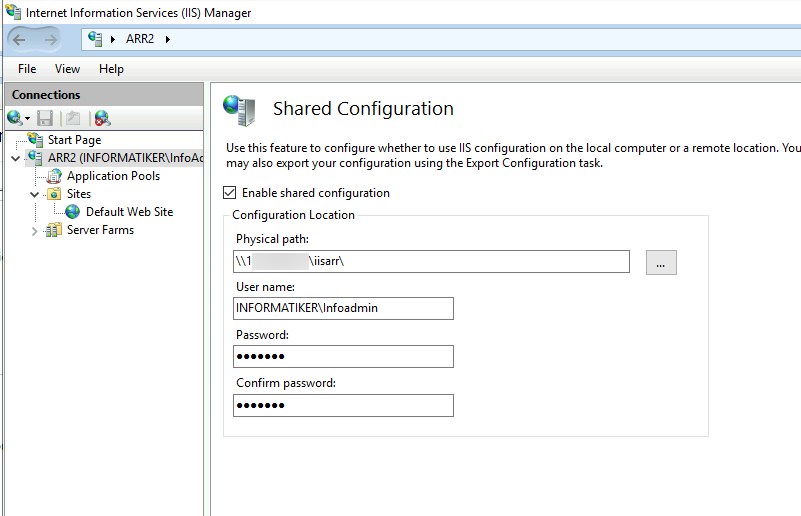The height and width of the screenshot is (516, 801).
Task: Click into the User name field
Action: (343, 309)
